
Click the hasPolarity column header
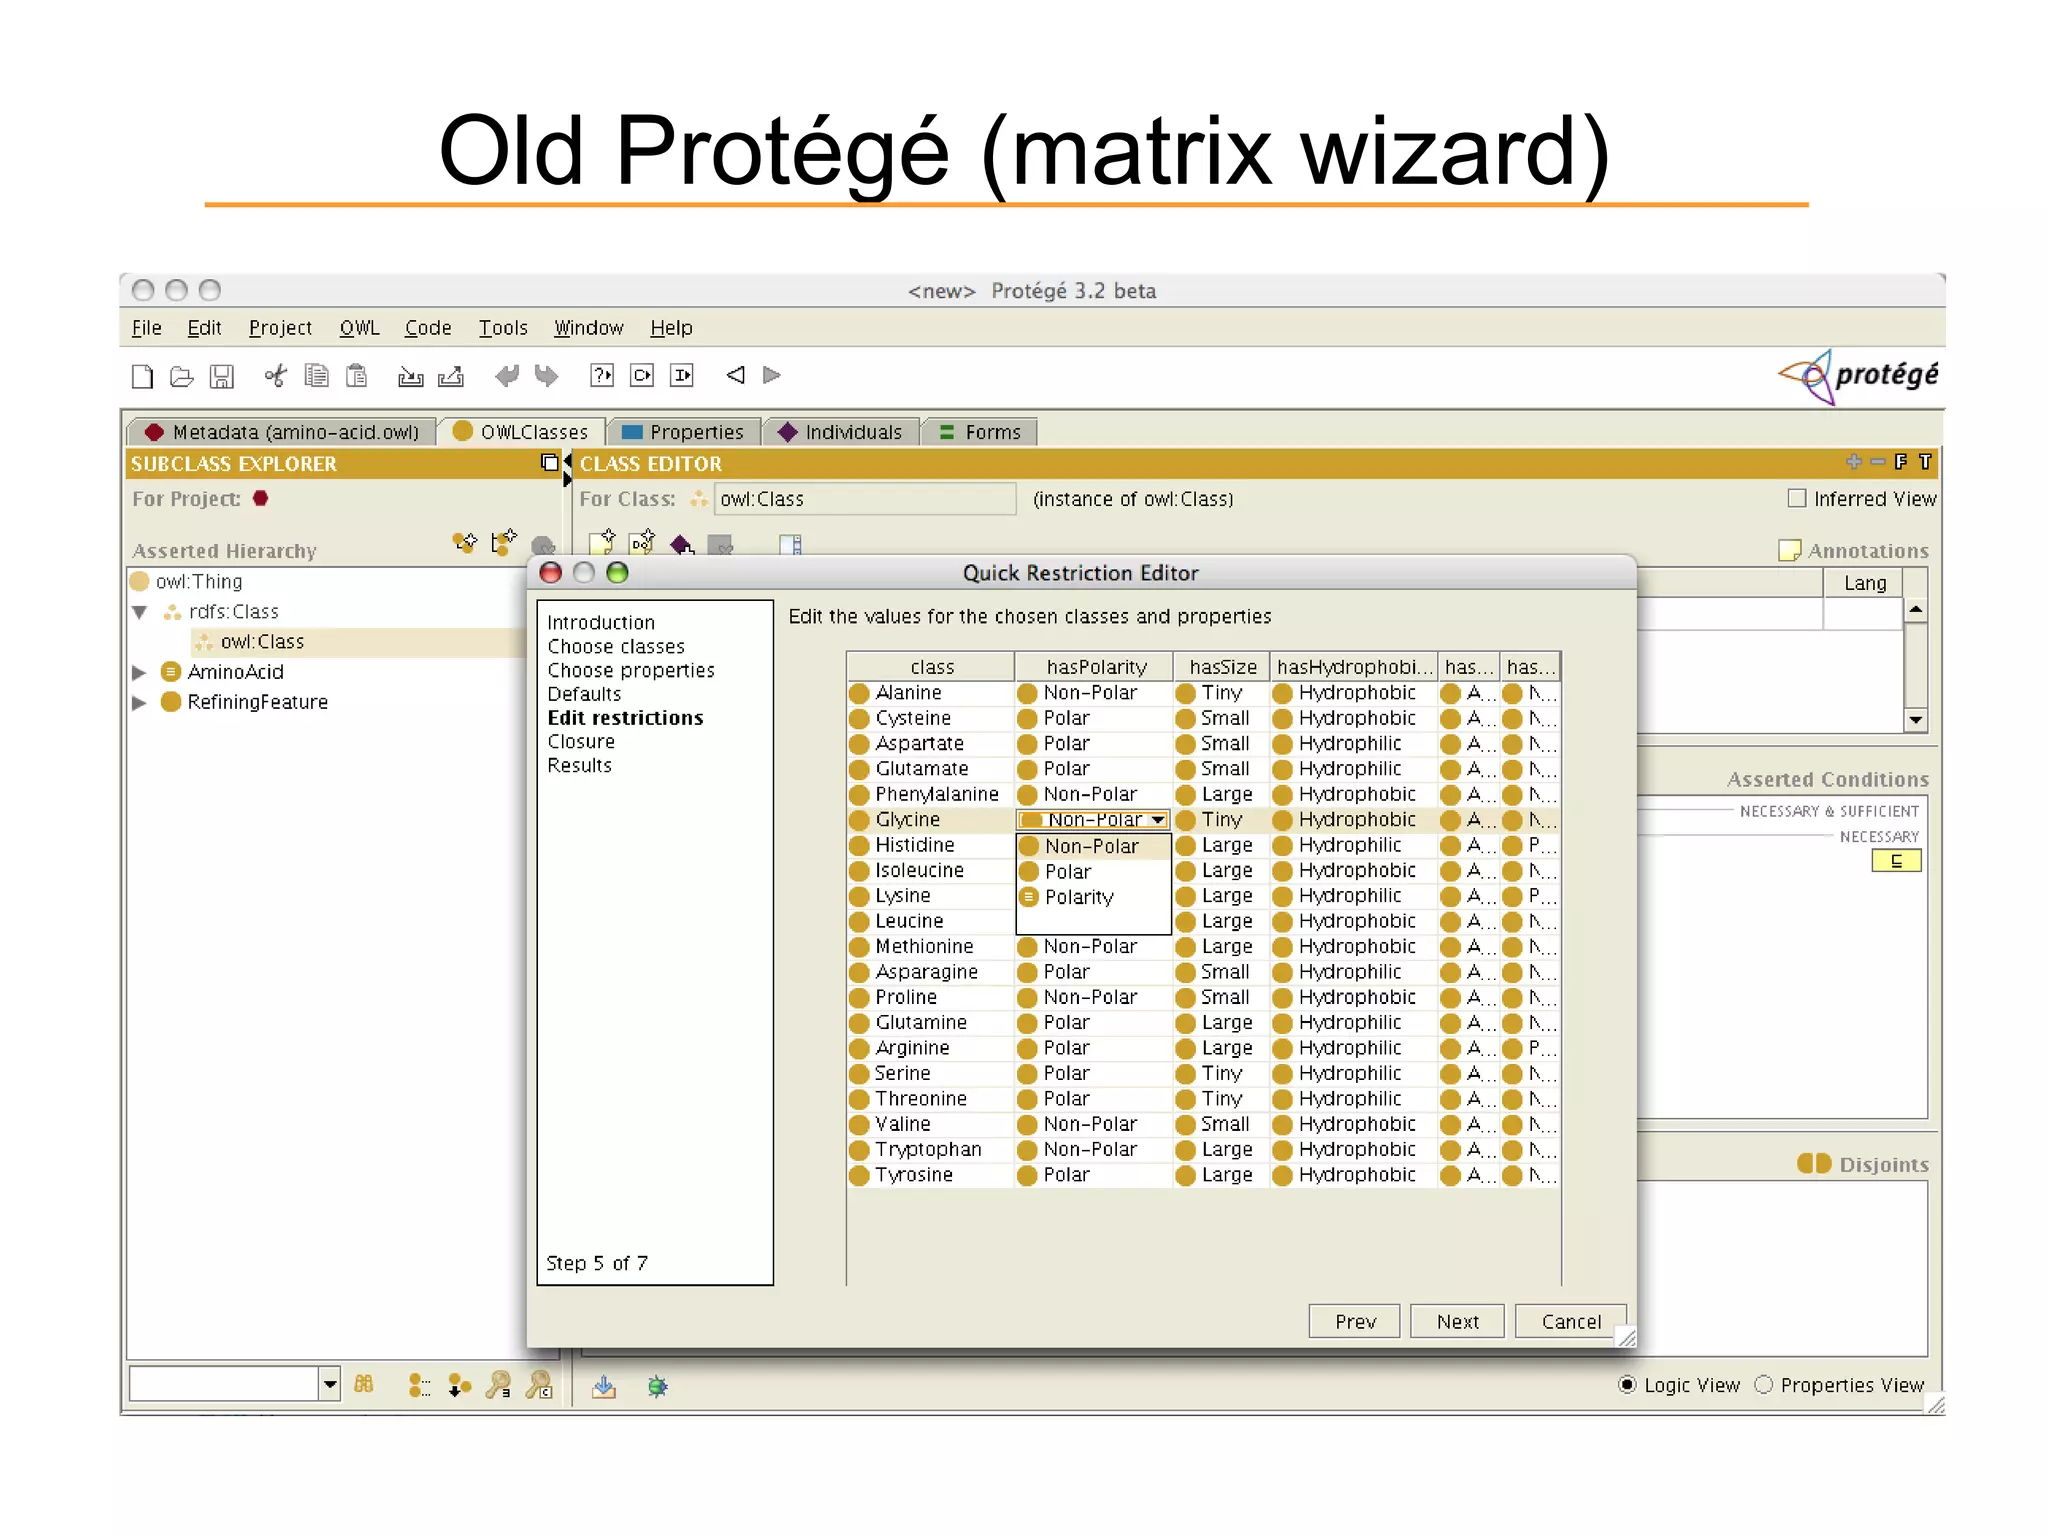tap(1095, 667)
